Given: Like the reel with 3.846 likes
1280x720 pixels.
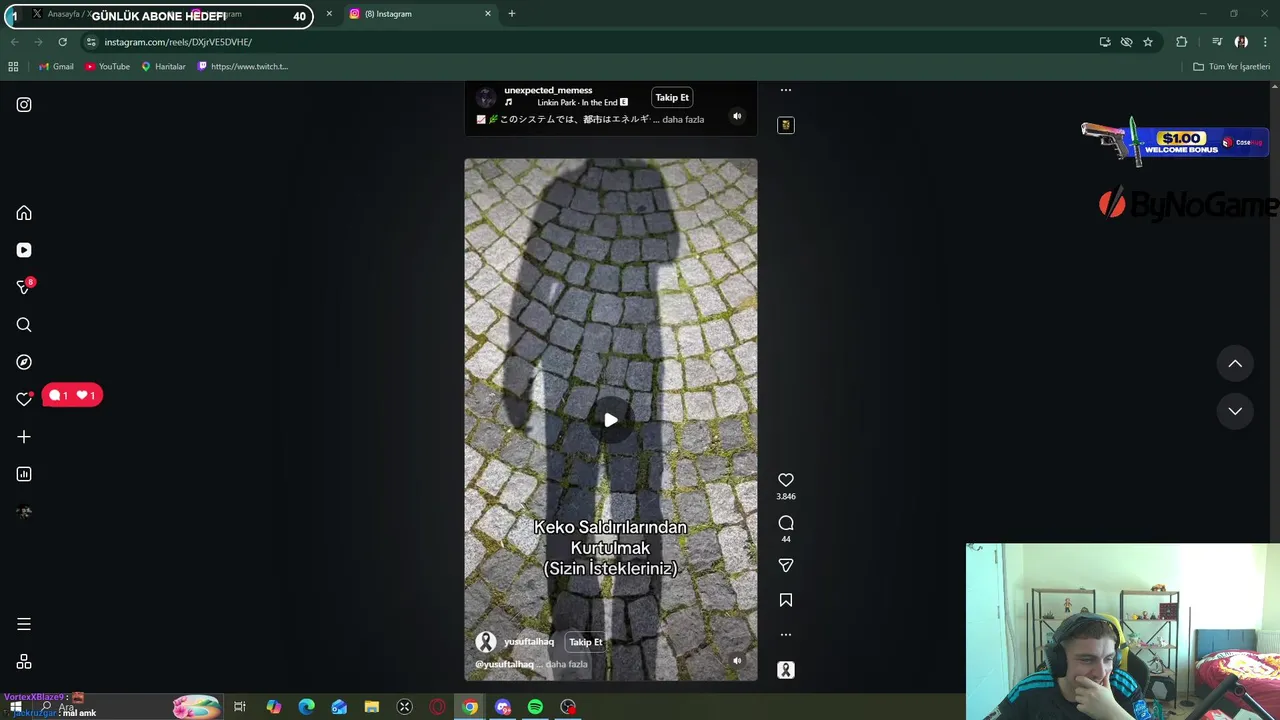Looking at the screenshot, I should pyautogui.click(x=786, y=480).
